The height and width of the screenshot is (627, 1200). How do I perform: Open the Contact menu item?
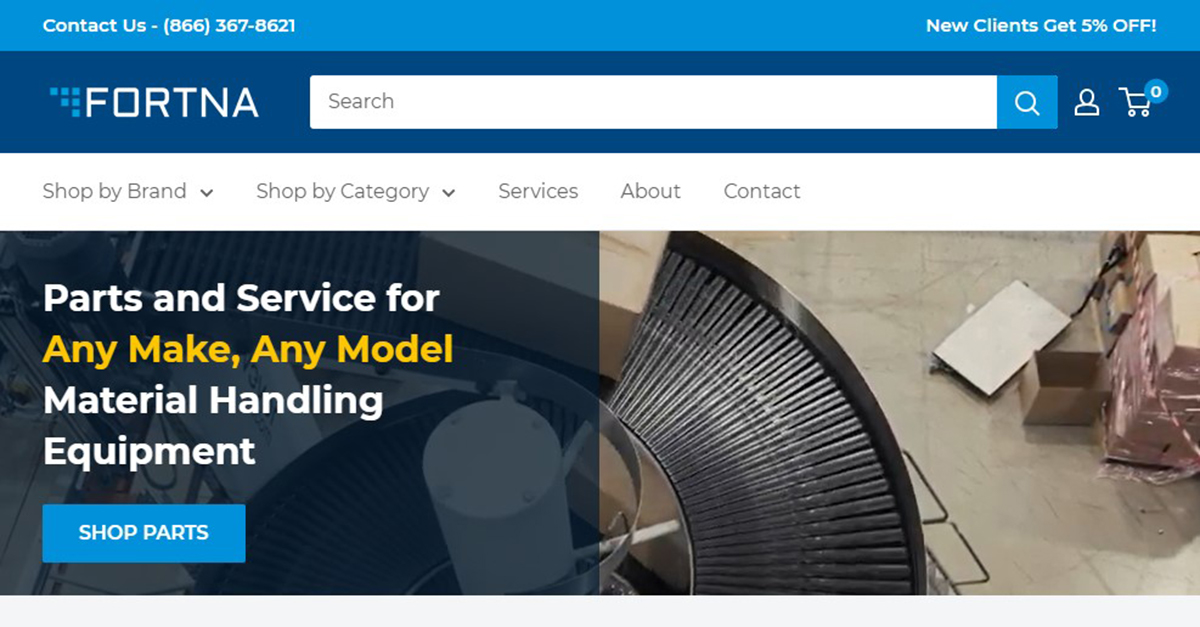coord(762,191)
